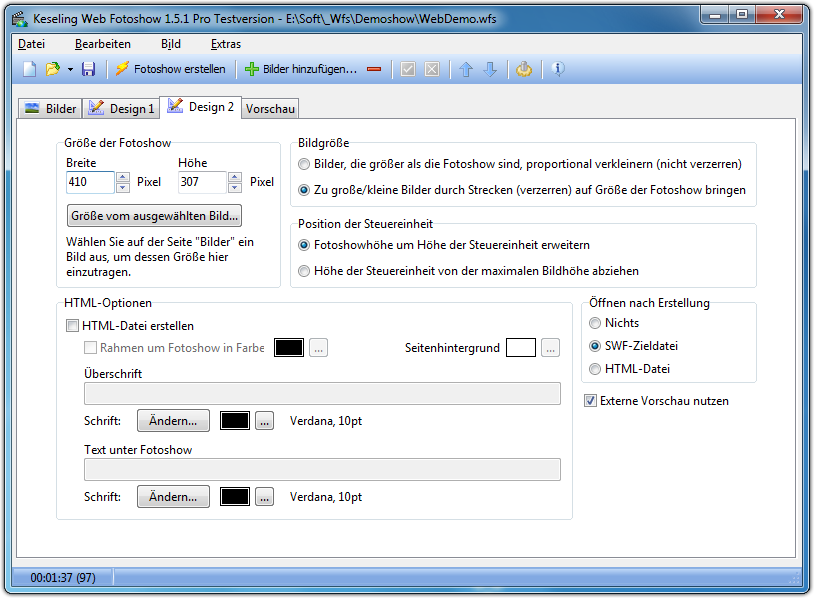This screenshot has width=814, height=598.
Task: Click Ändern button under Überschrift
Action: click(x=173, y=421)
